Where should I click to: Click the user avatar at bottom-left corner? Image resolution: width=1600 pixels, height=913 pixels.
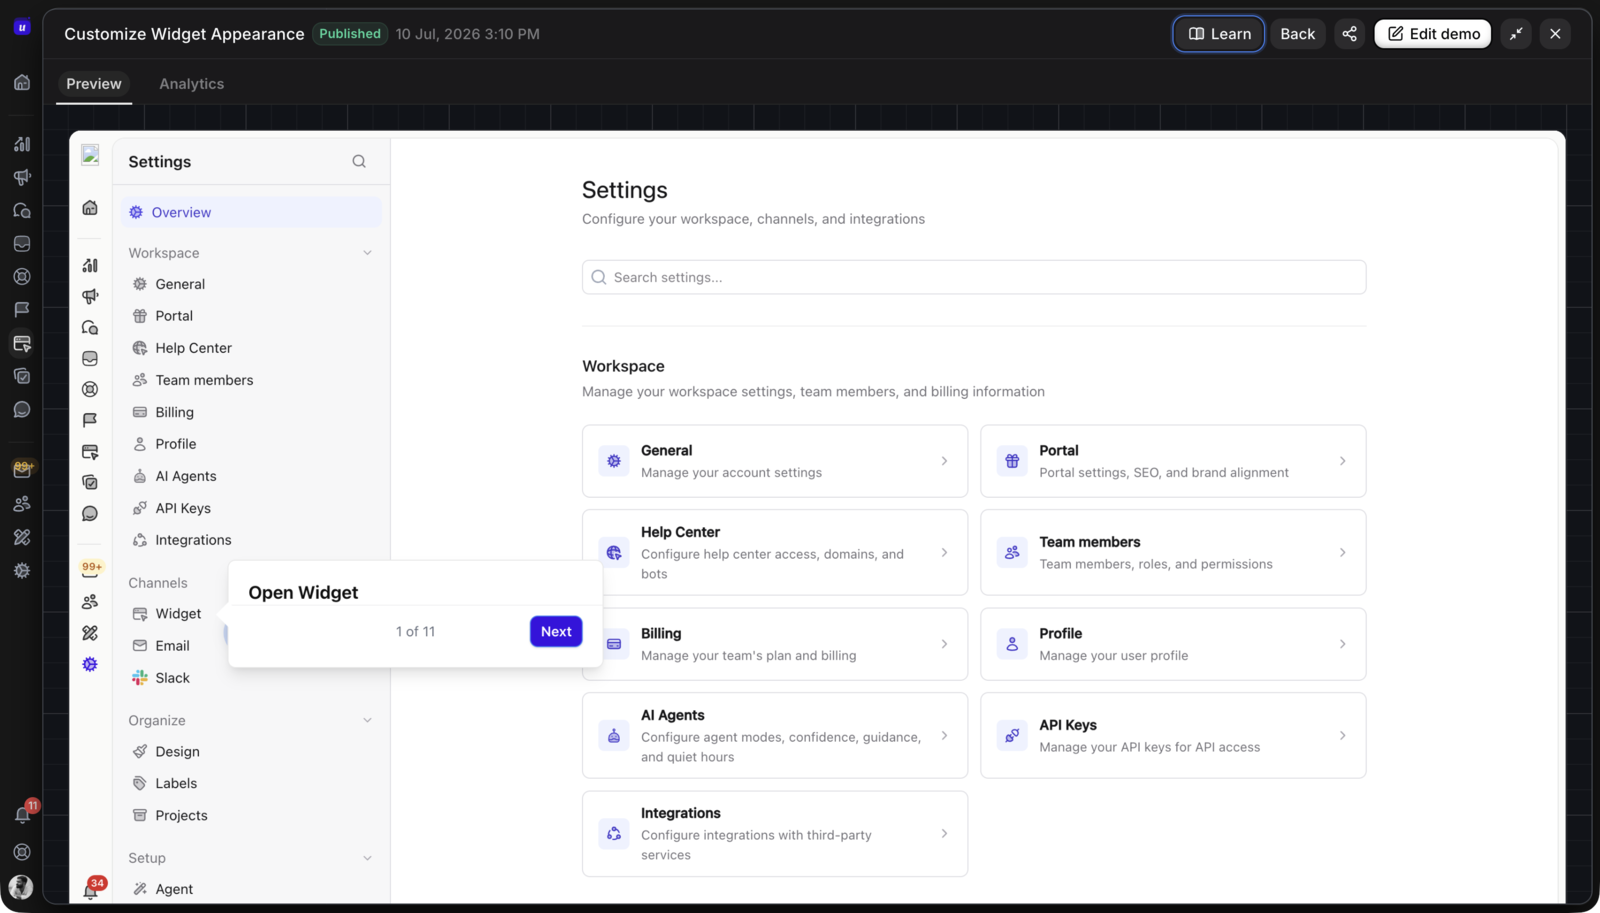point(21,887)
